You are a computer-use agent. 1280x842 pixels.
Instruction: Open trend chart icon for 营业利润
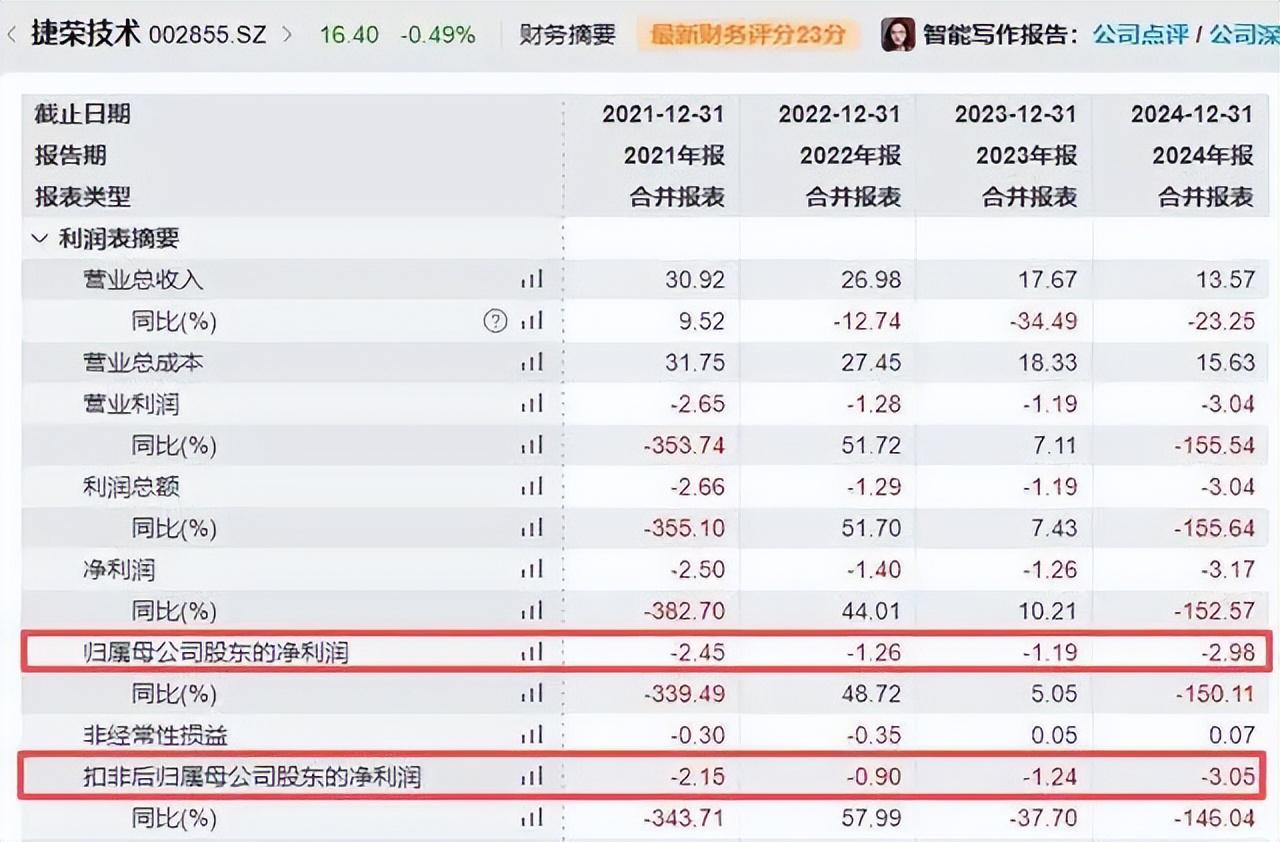(532, 404)
